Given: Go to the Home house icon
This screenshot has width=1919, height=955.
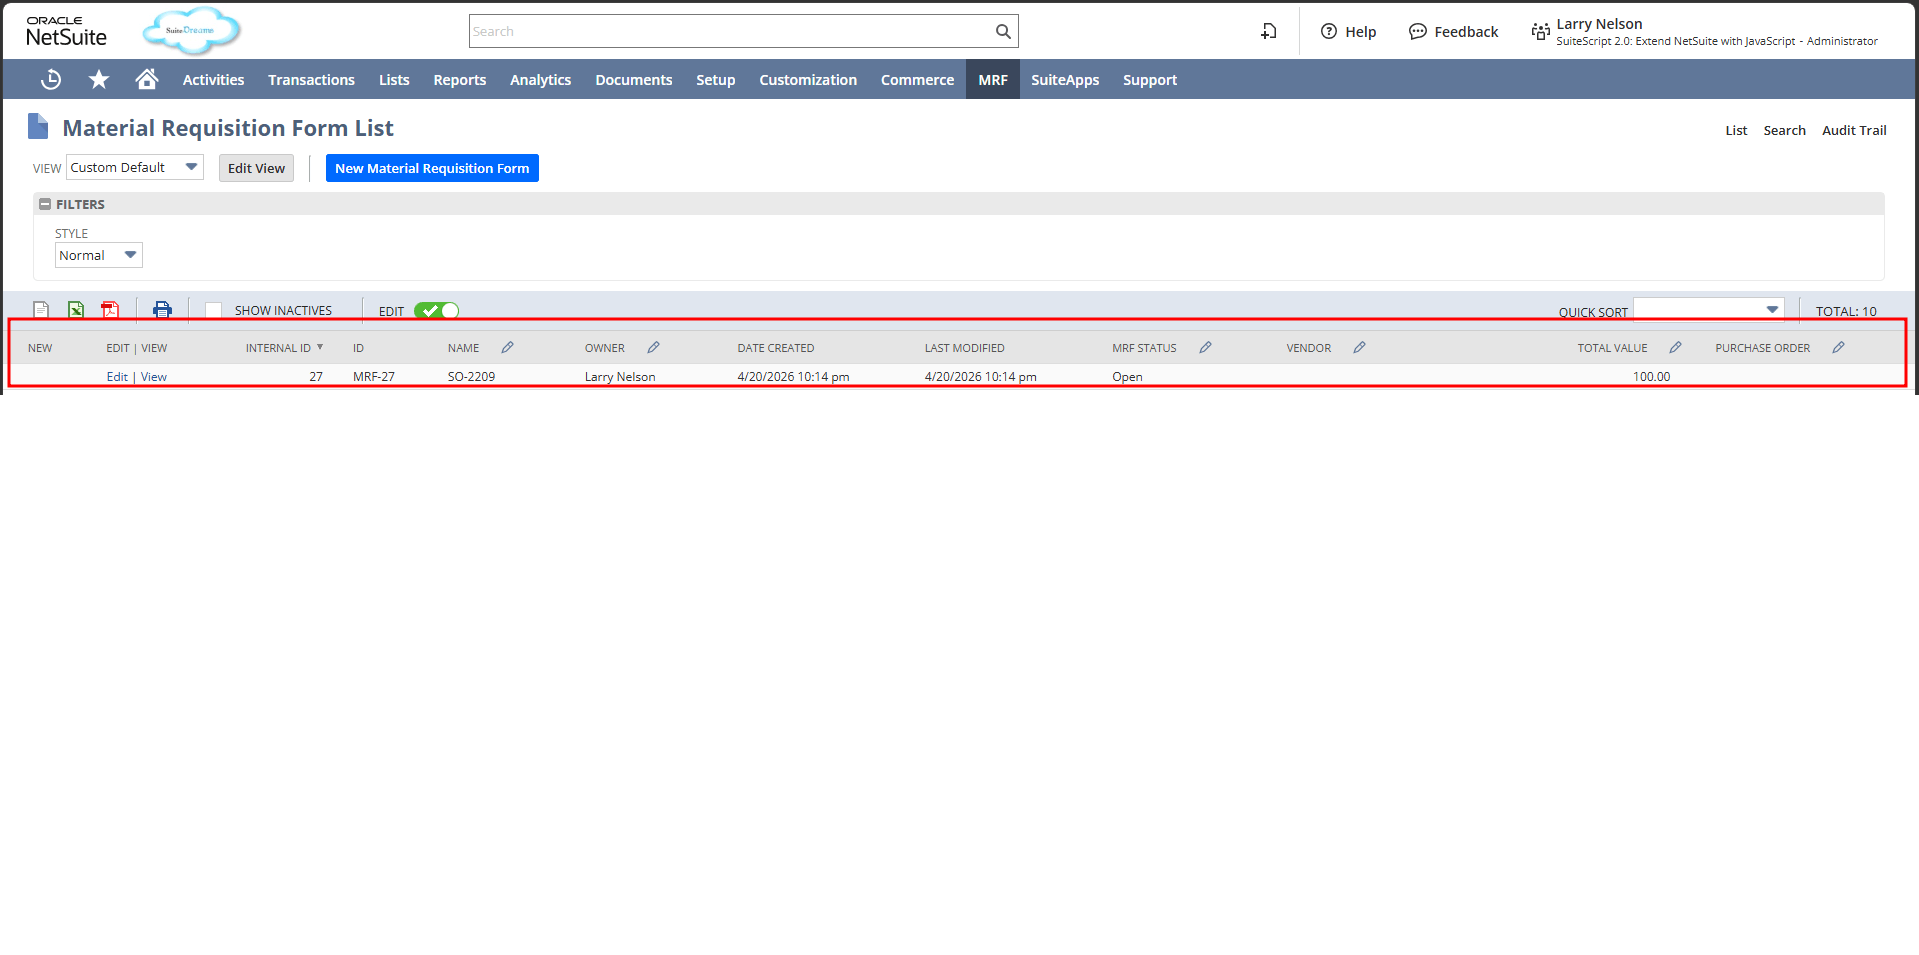Looking at the screenshot, I should point(147,79).
